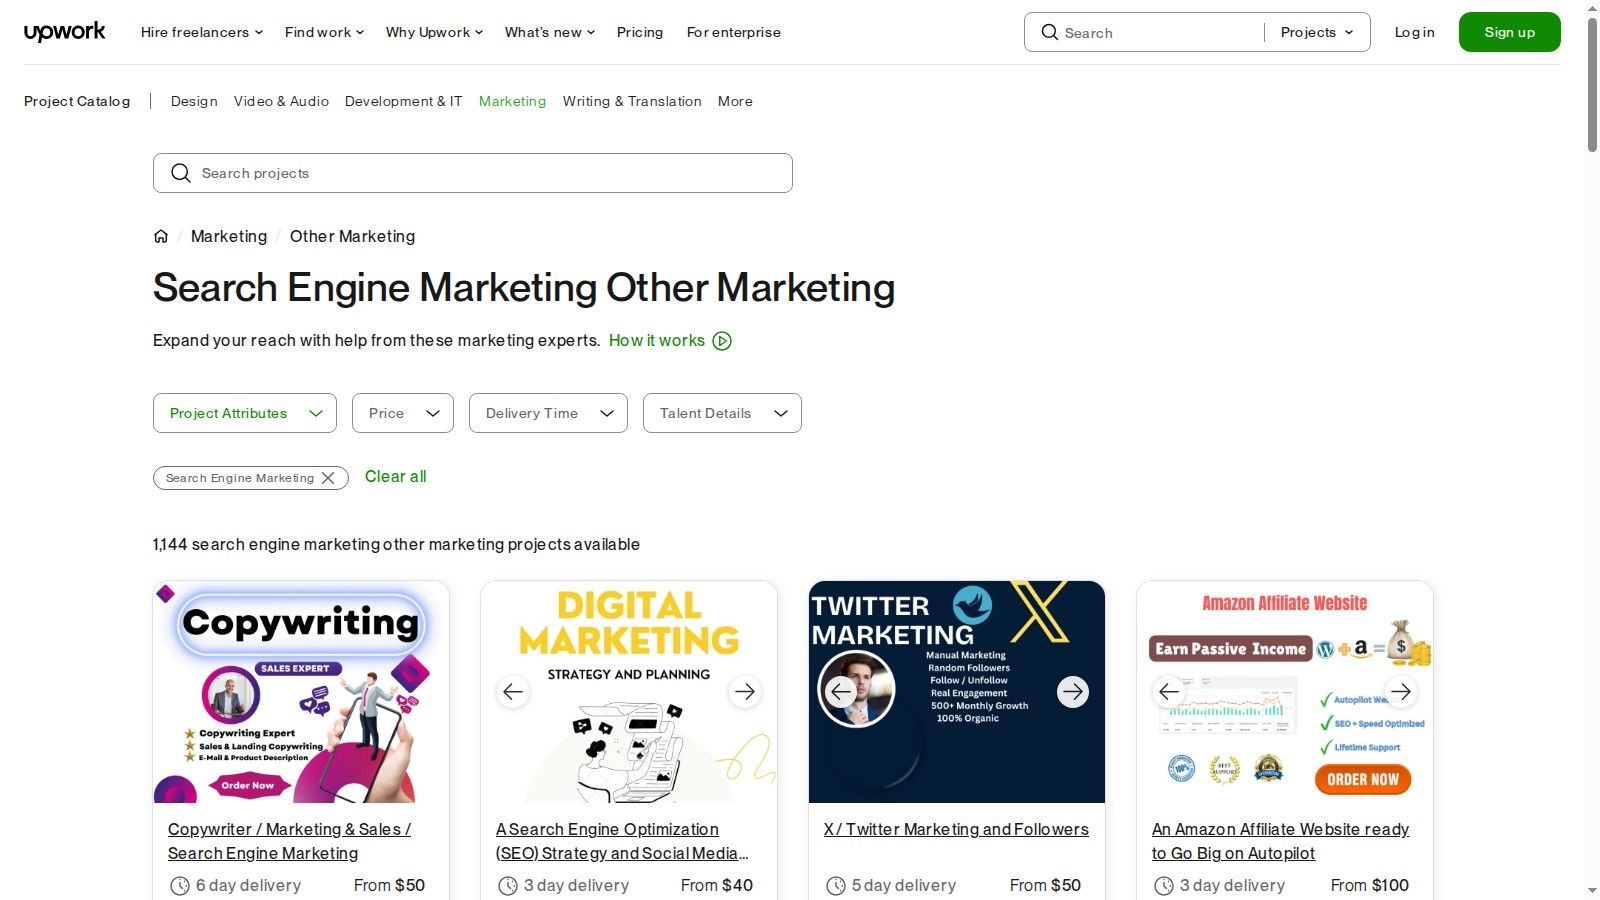Click previous arrow on Twitter Marketing card
Image resolution: width=1600 pixels, height=900 pixels.
(x=841, y=691)
